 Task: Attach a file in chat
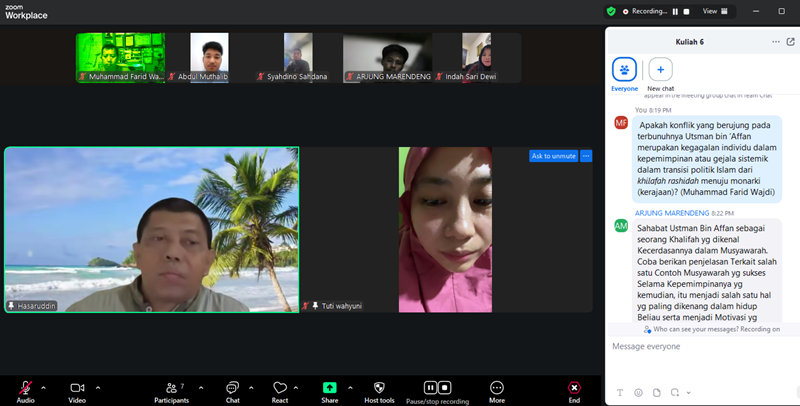pyautogui.click(x=657, y=393)
